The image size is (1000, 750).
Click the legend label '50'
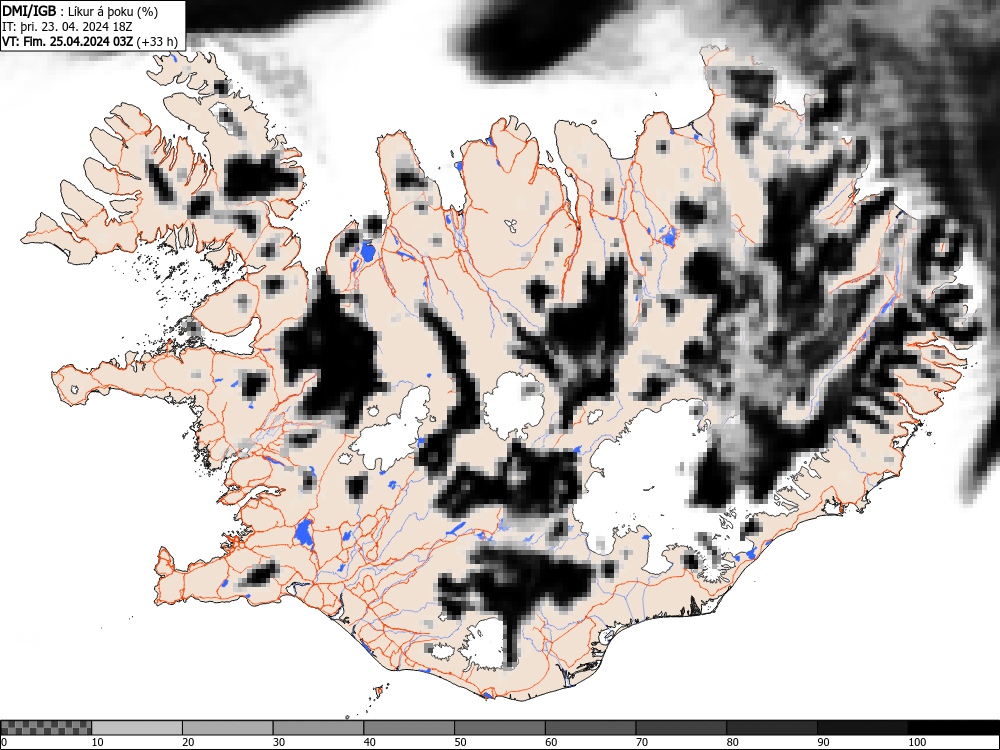pyautogui.click(x=460, y=742)
